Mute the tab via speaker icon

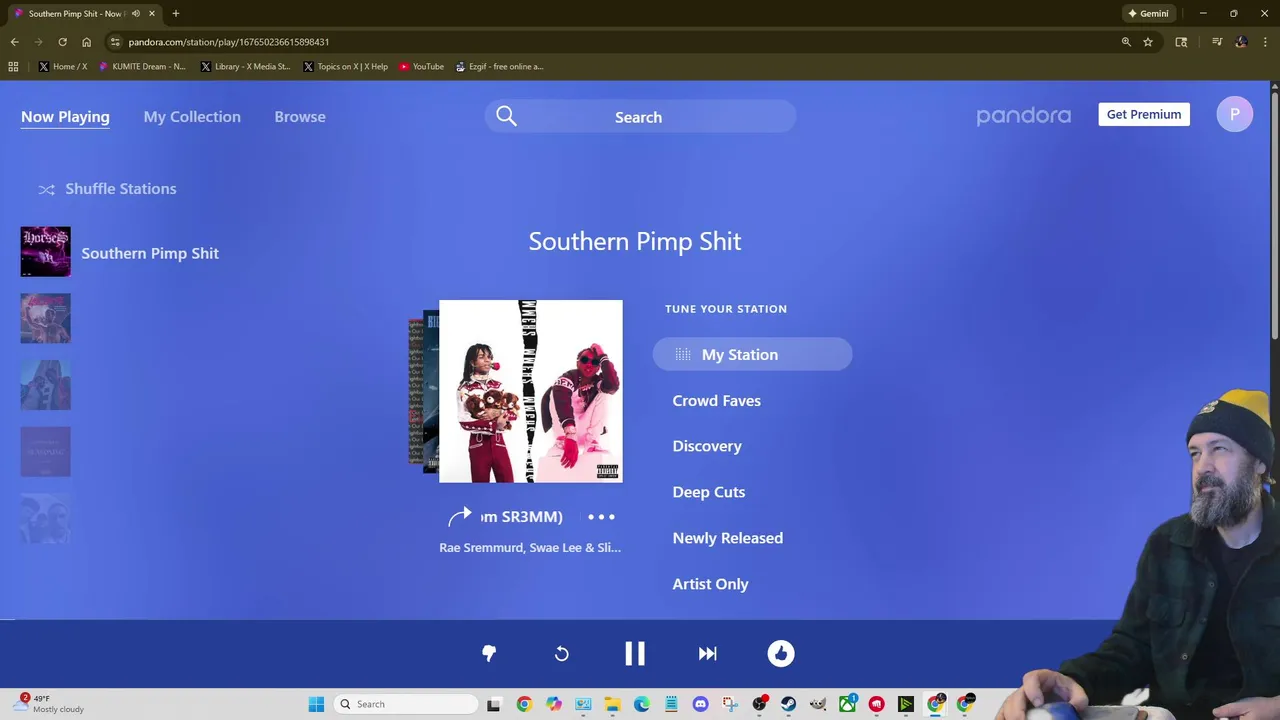136,14
